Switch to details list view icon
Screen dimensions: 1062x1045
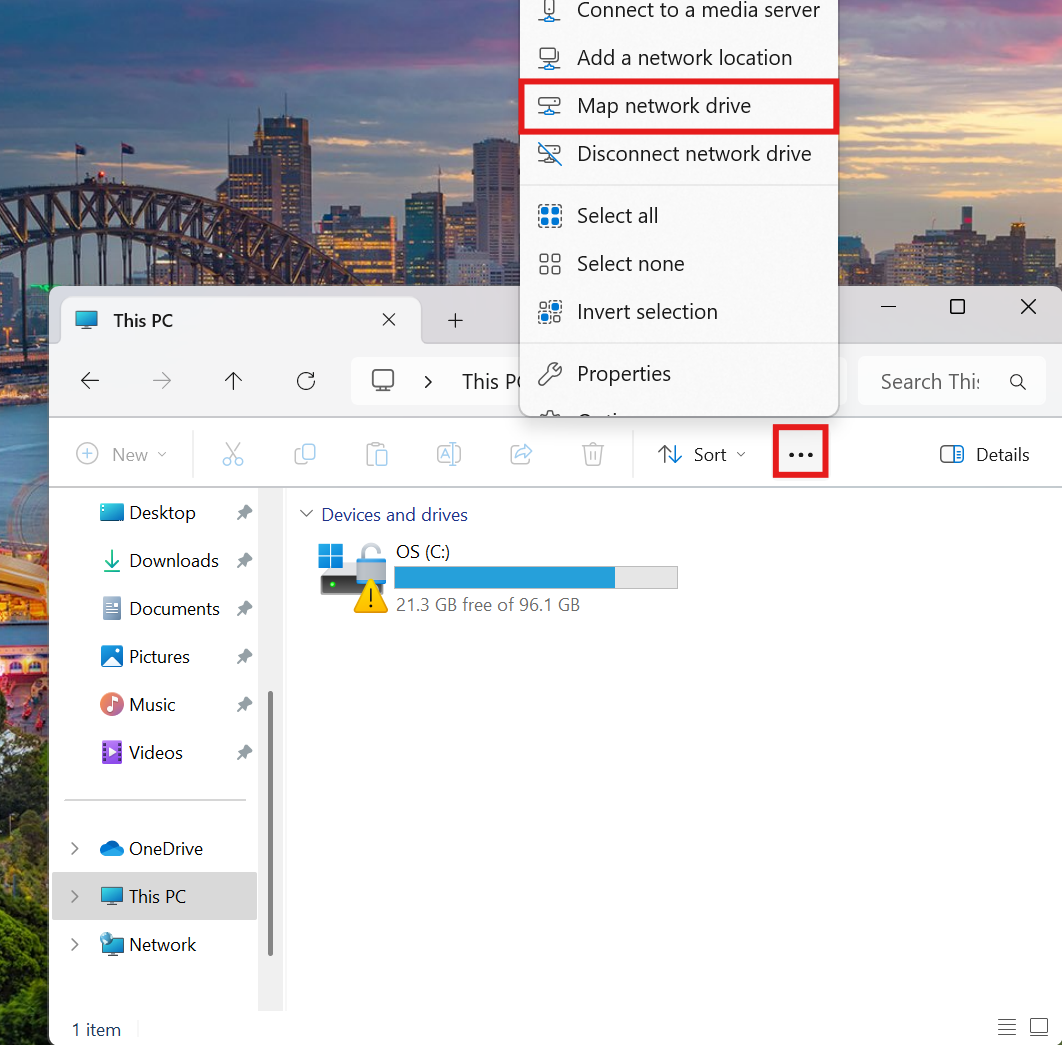pos(1006,1027)
